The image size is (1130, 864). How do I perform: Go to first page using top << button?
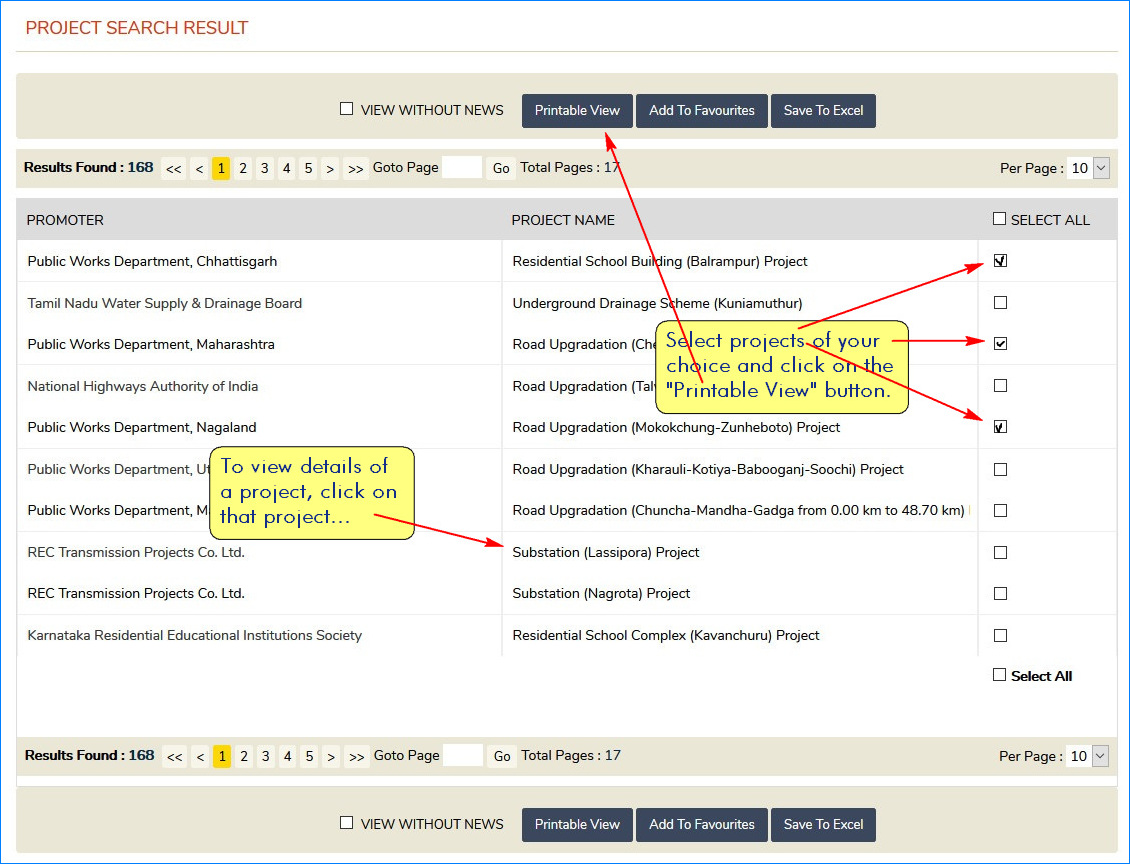174,169
